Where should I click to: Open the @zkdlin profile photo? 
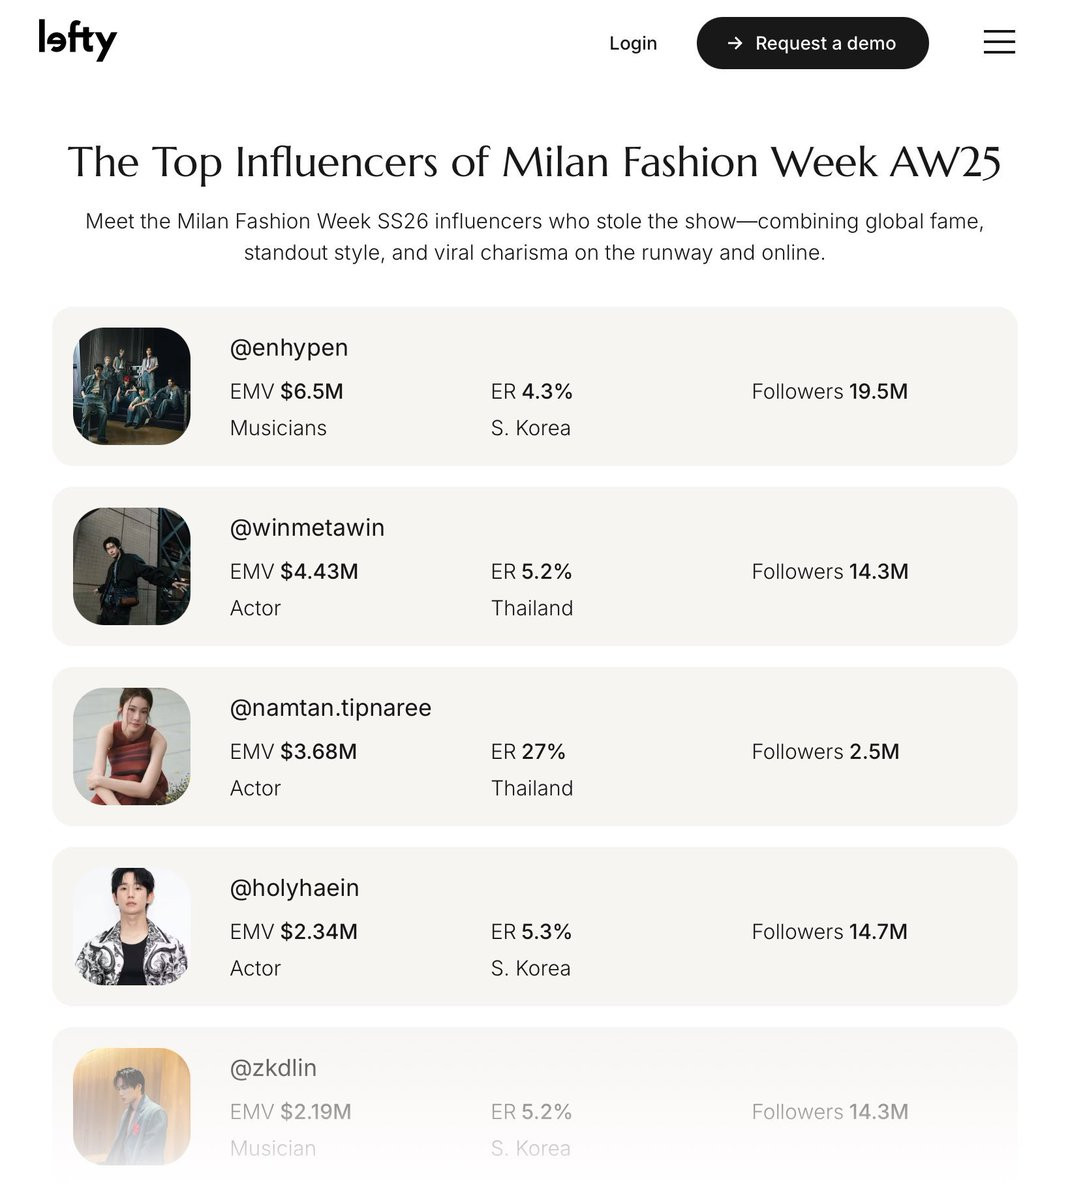132,1106
